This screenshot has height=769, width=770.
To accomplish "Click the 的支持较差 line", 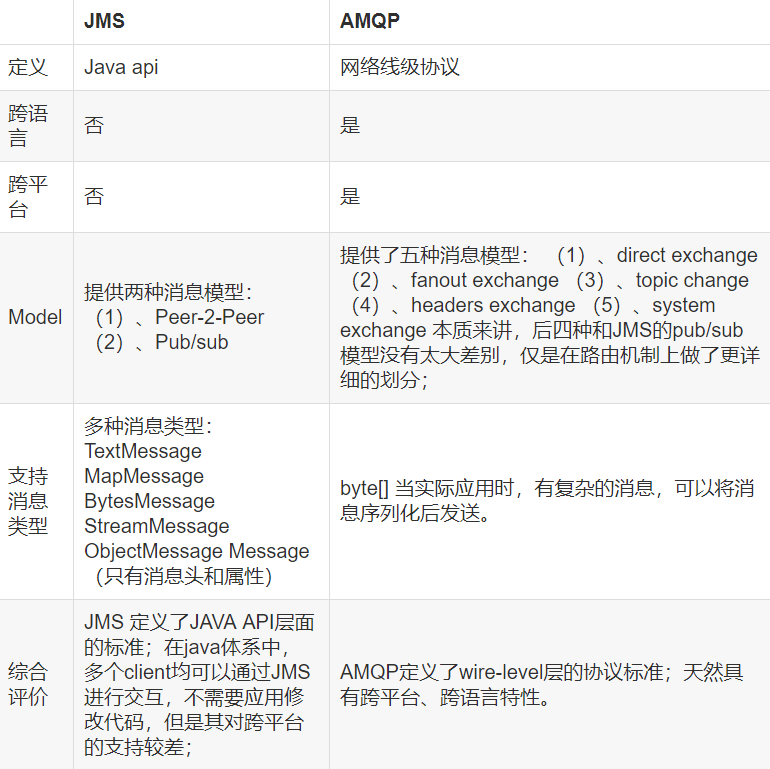I will click(x=138, y=747).
